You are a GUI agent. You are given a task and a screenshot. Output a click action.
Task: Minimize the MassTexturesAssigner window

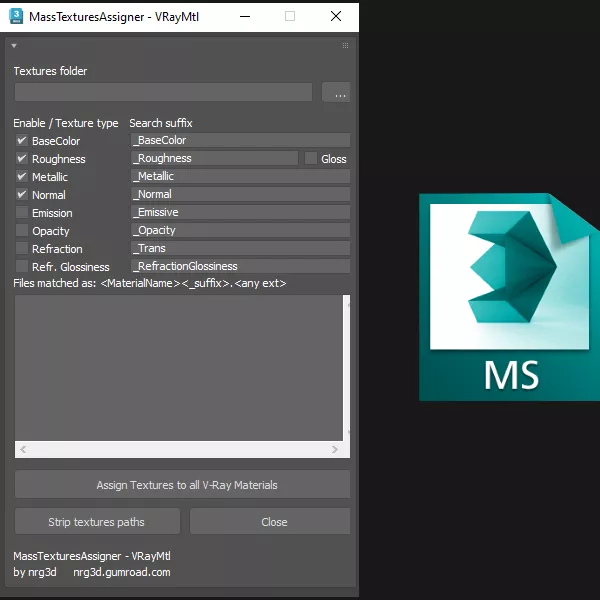click(x=245, y=16)
